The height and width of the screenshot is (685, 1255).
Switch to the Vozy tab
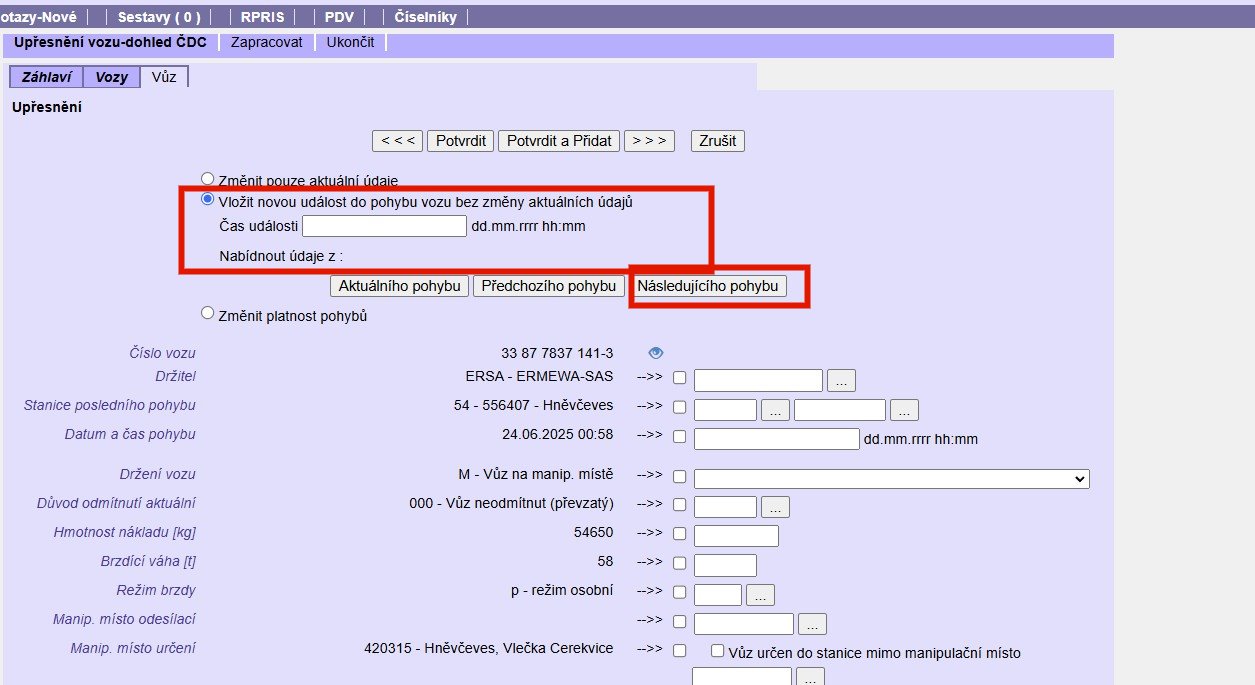pos(111,77)
